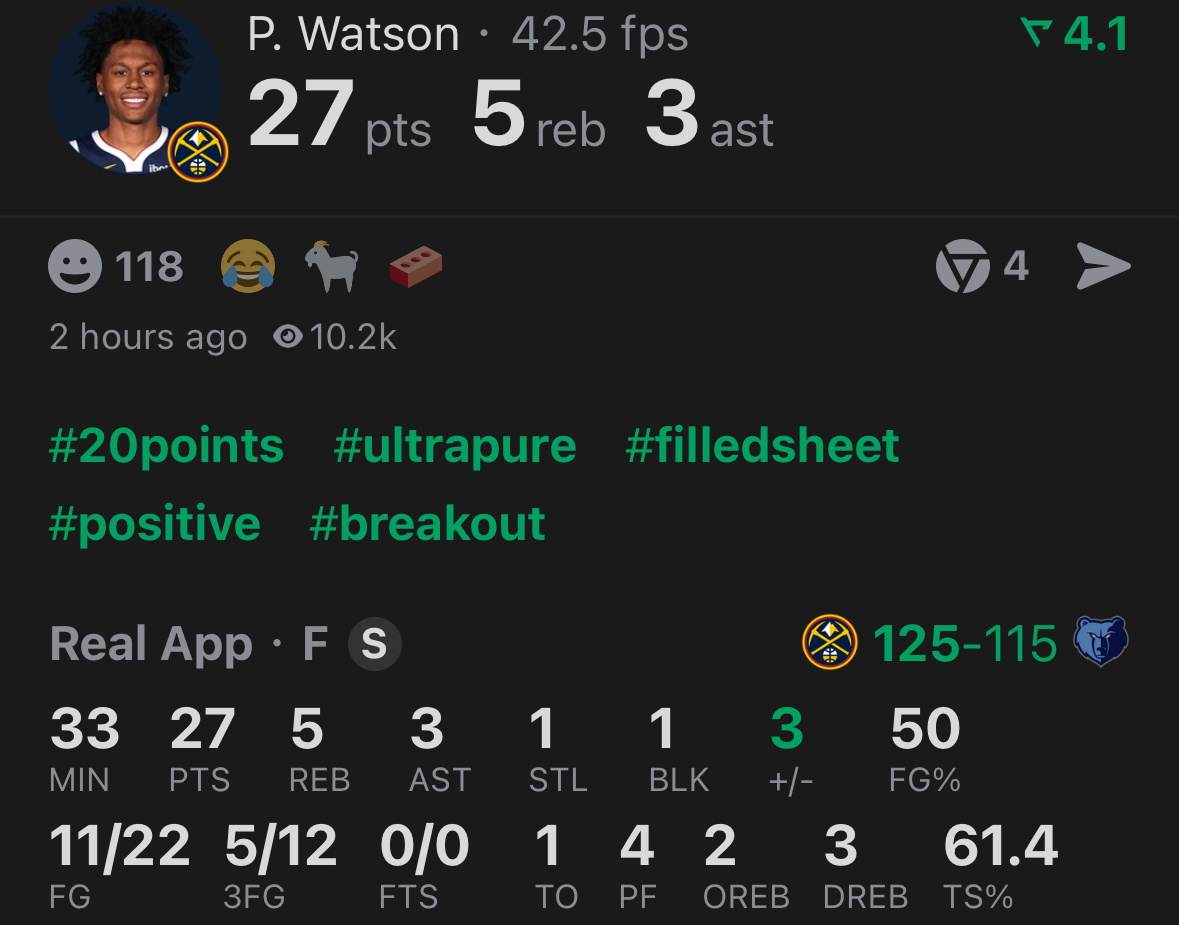Open the #ultrapure hashtag

(x=455, y=446)
